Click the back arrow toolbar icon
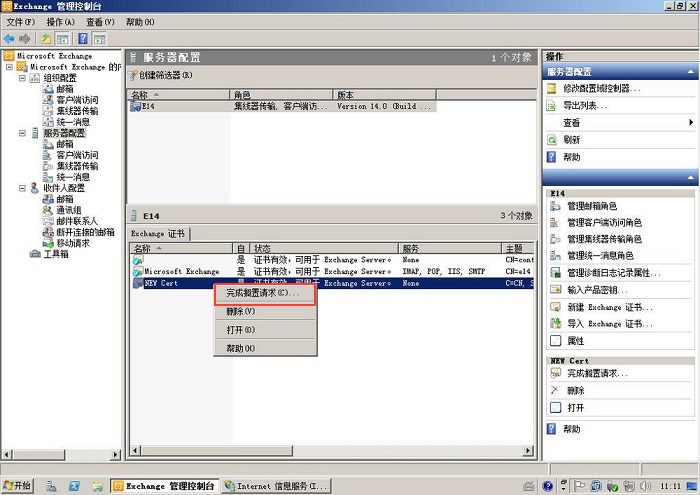The height and width of the screenshot is (495, 700). pyautogui.click(x=10, y=38)
